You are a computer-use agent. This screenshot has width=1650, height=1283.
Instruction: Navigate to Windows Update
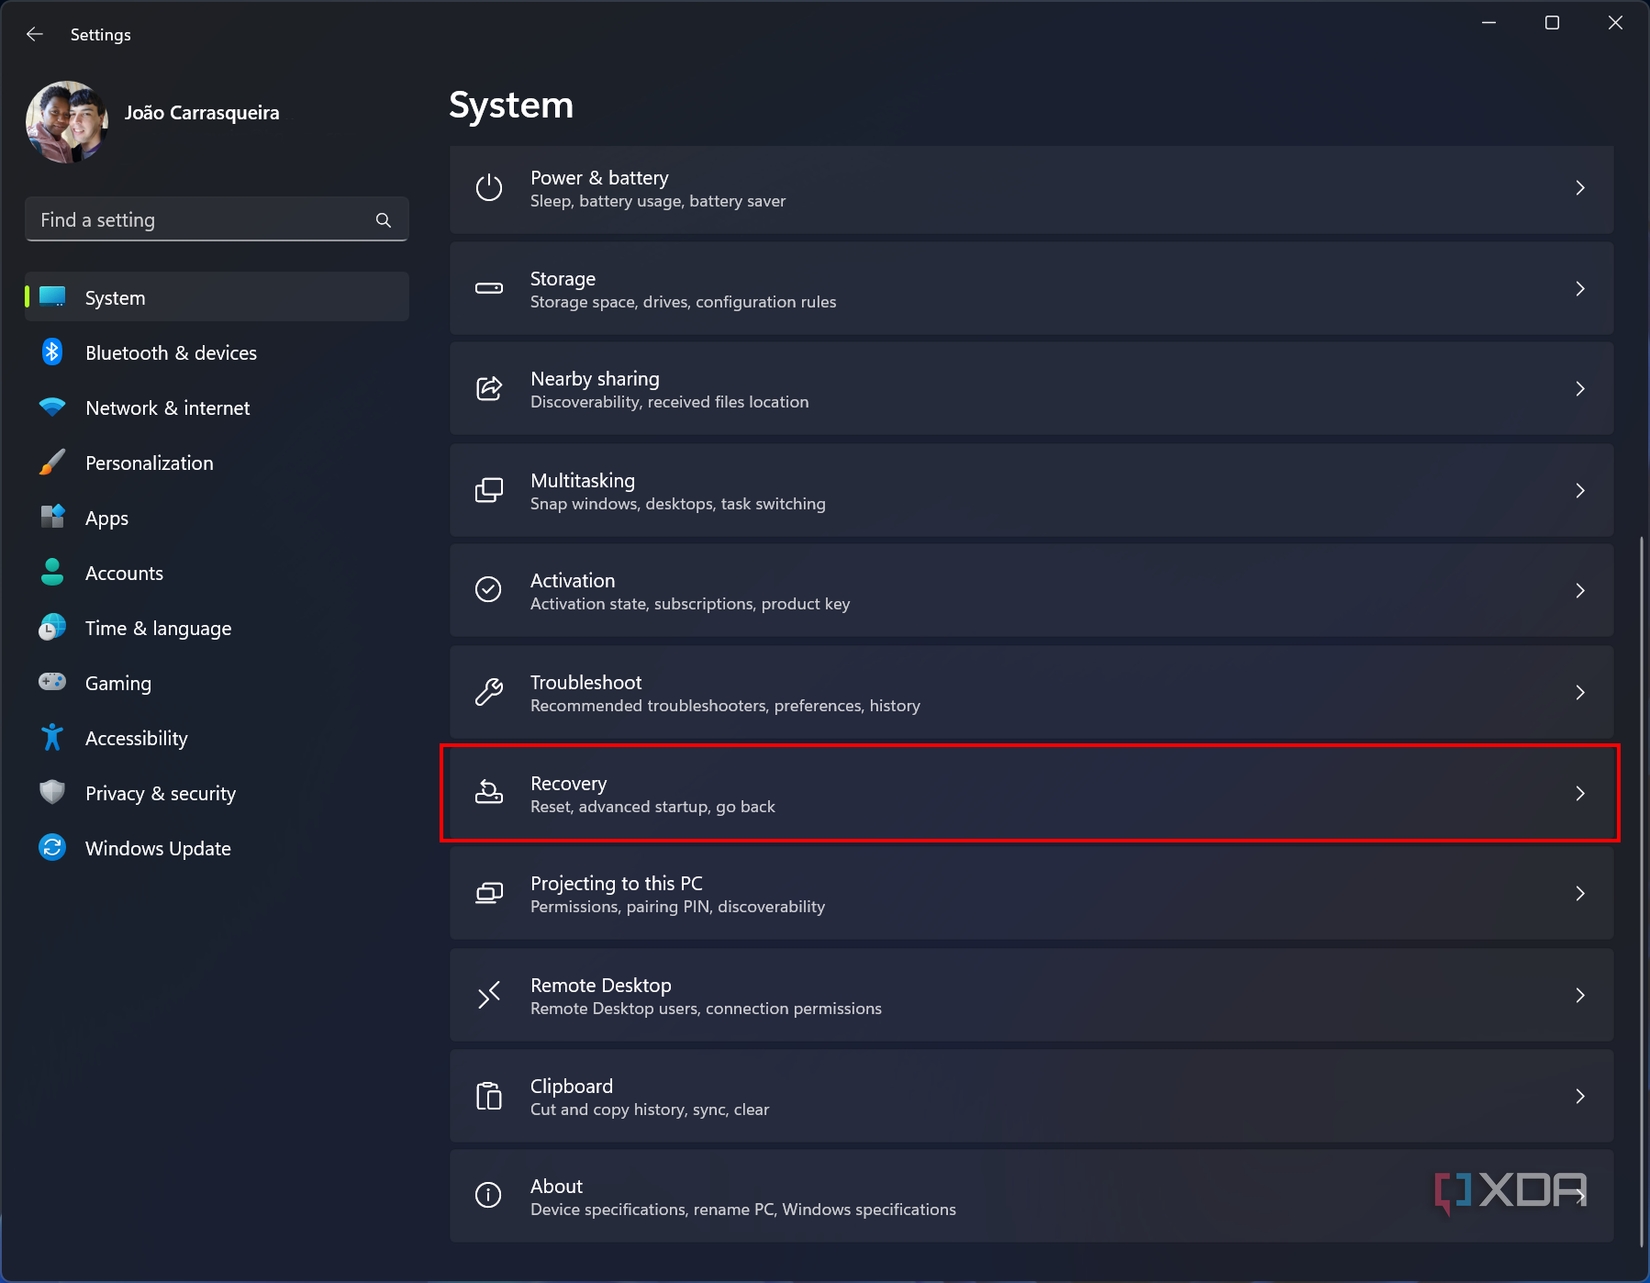(x=217, y=847)
